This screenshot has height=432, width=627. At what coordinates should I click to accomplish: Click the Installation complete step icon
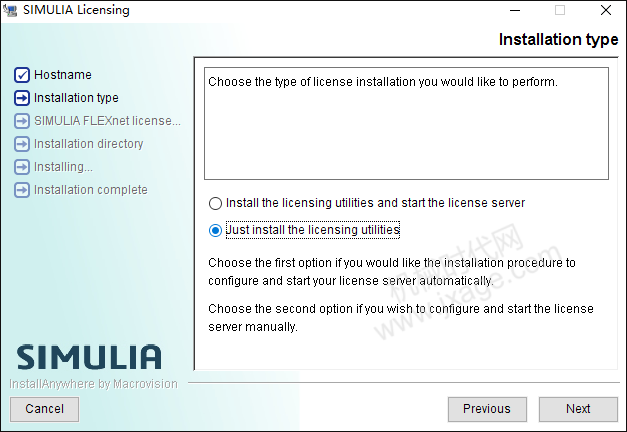pos(22,190)
